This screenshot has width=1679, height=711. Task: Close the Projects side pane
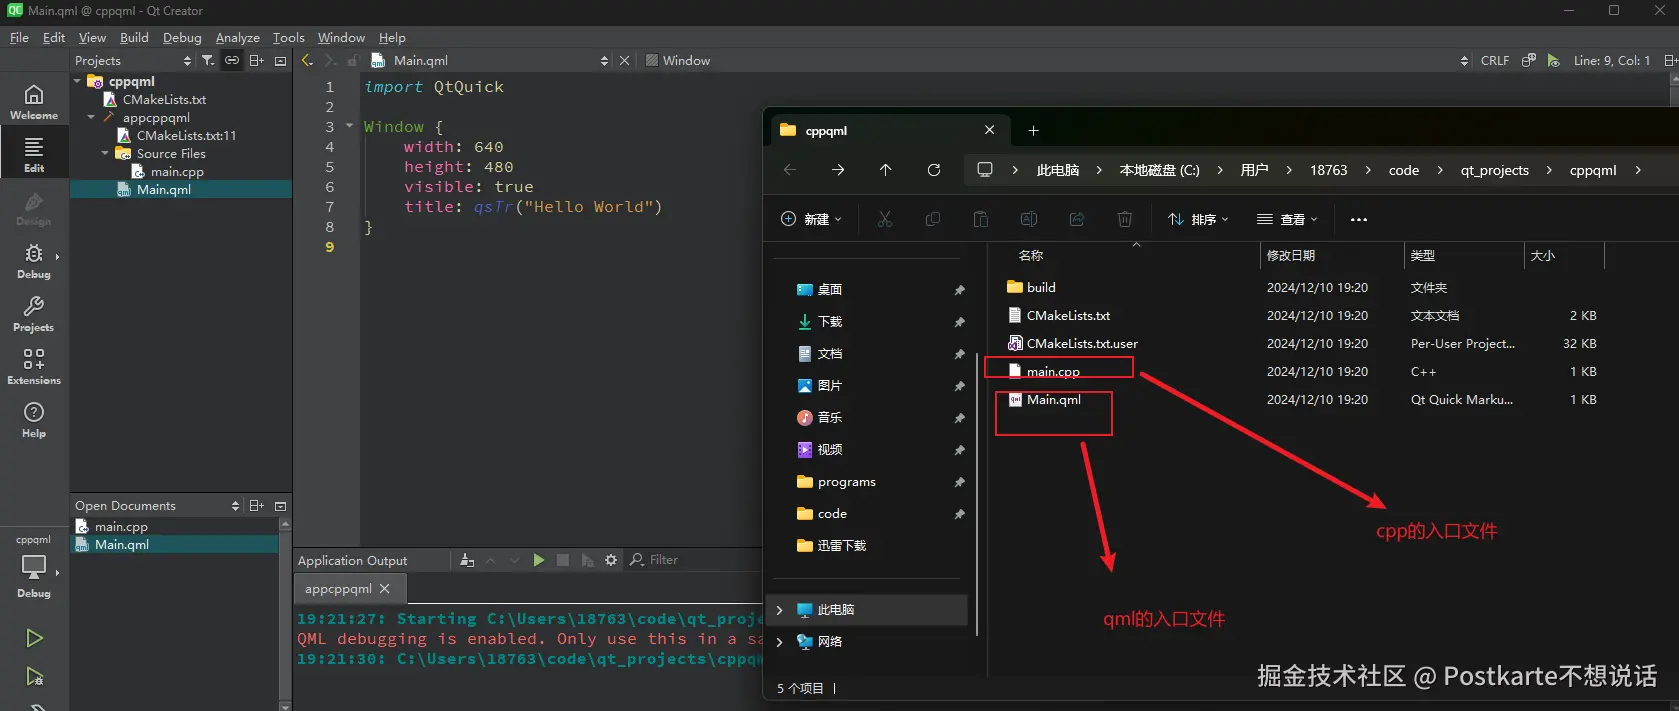click(280, 60)
